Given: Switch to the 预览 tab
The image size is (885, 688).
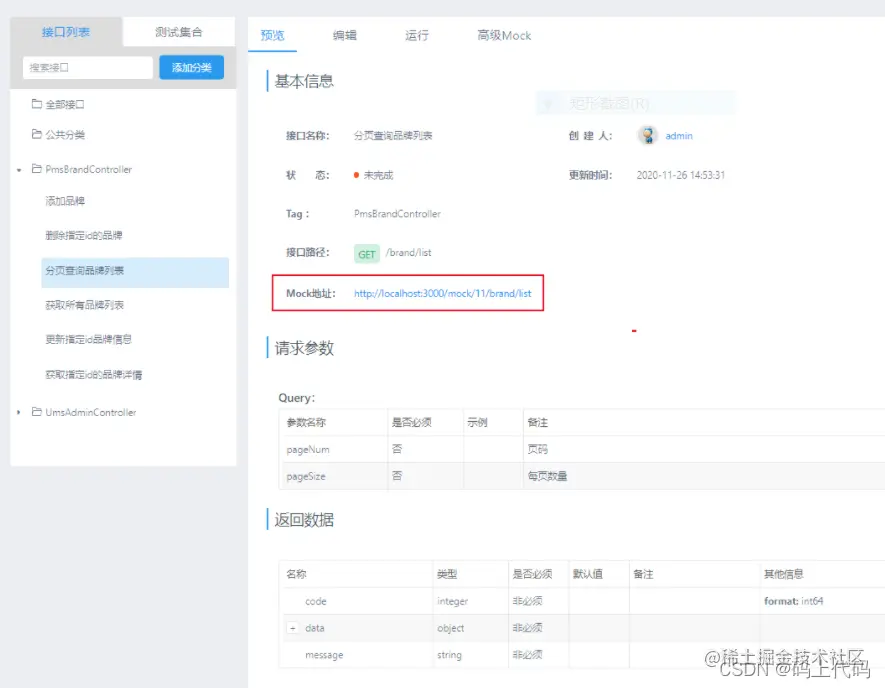Looking at the screenshot, I should 272,35.
